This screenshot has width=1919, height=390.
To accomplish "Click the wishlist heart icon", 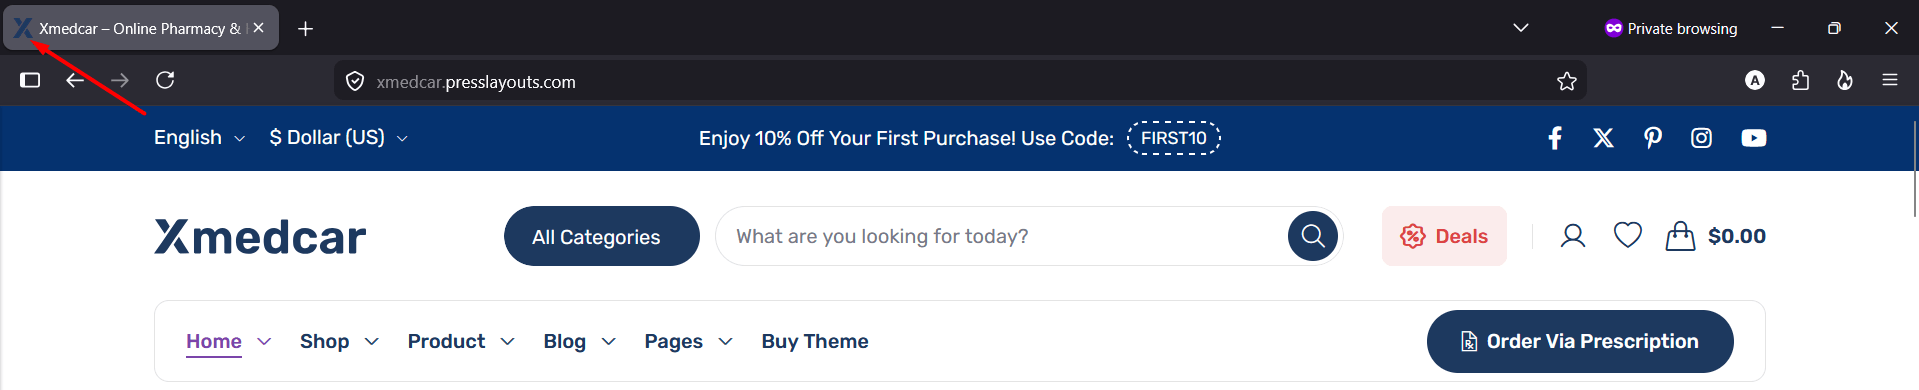I will (1628, 235).
